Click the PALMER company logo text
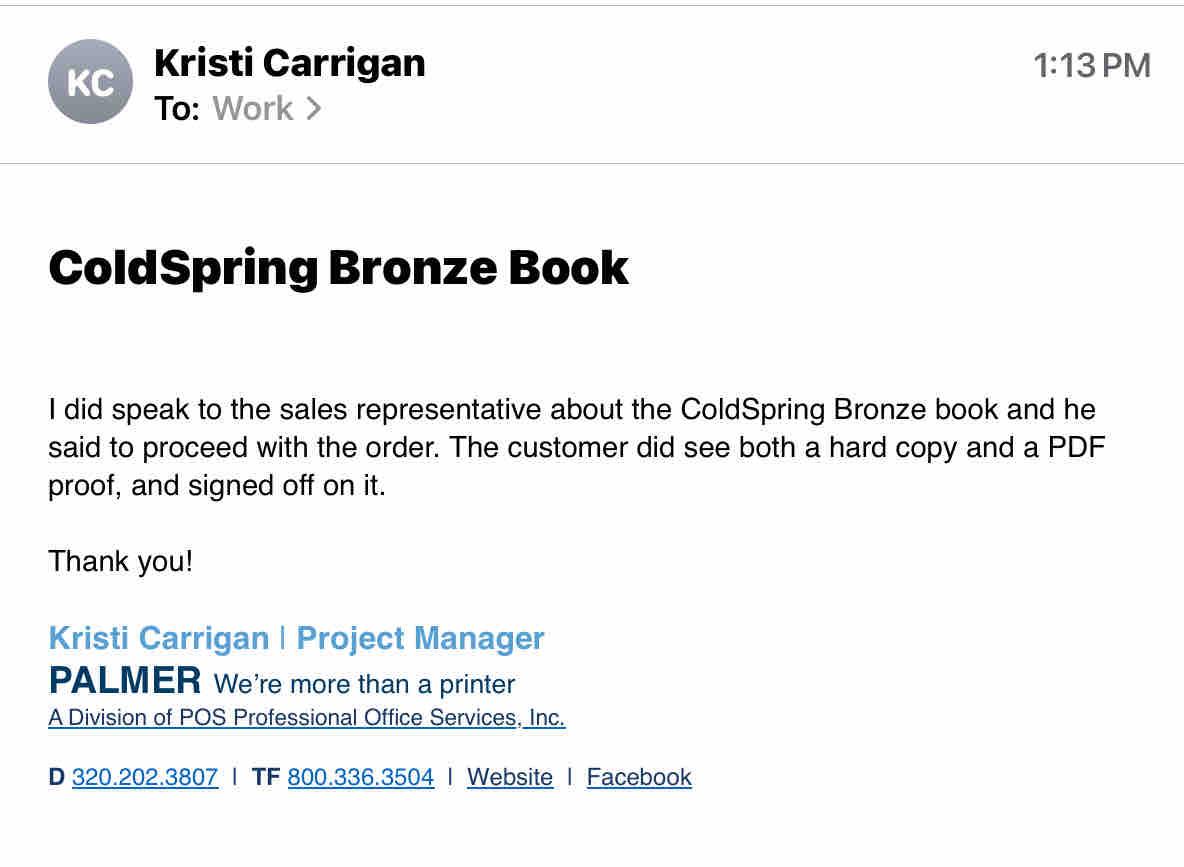This screenshot has height=867, width=1184. (125, 681)
